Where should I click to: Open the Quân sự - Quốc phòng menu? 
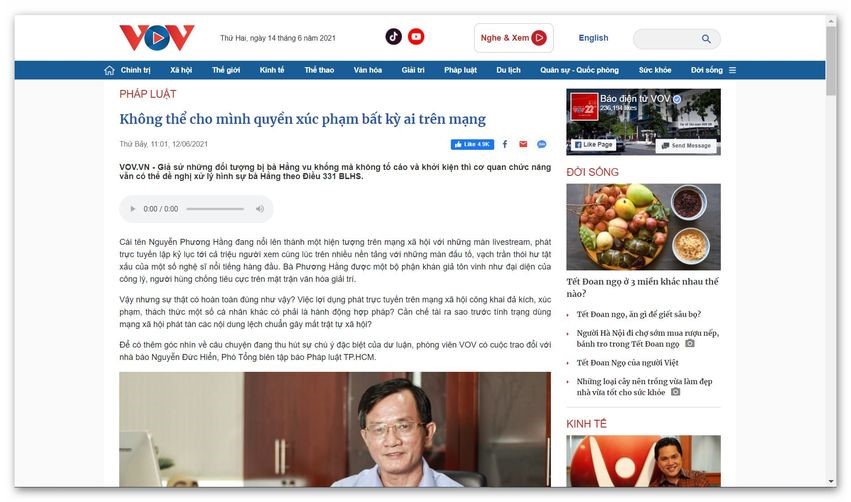pos(579,70)
